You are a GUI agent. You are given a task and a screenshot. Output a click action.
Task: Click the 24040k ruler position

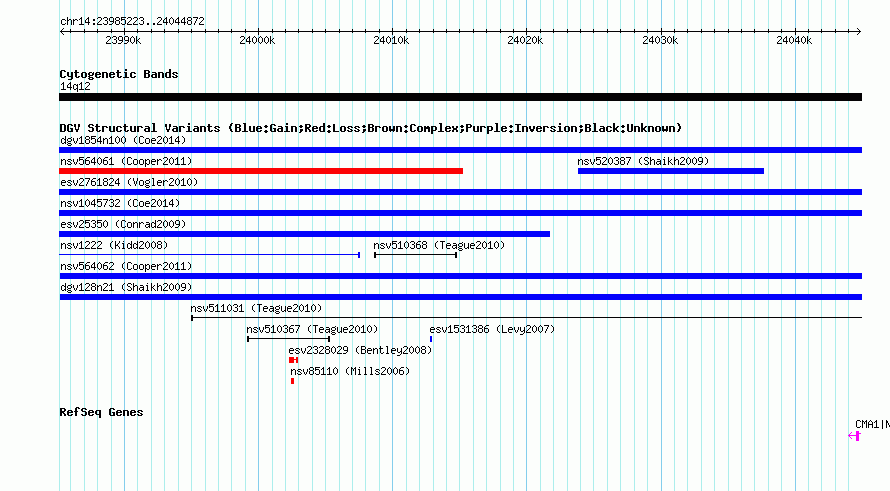(x=794, y=40)
